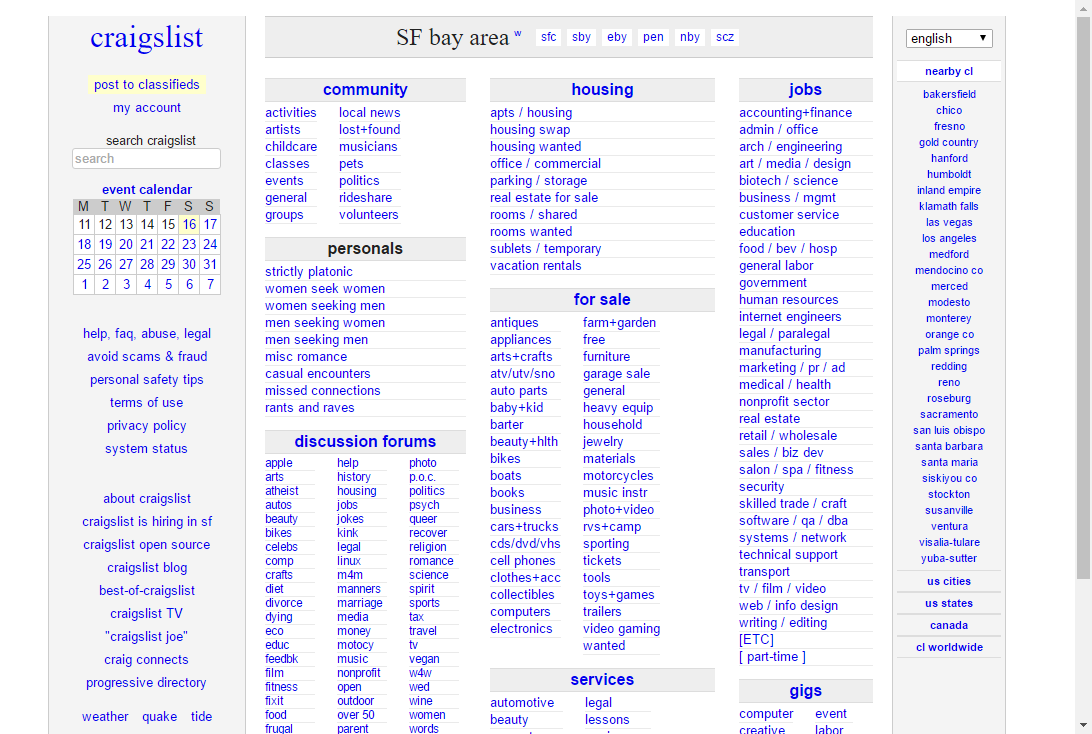Open system status link
The image size is (1092, 734).
pos(146,449)
